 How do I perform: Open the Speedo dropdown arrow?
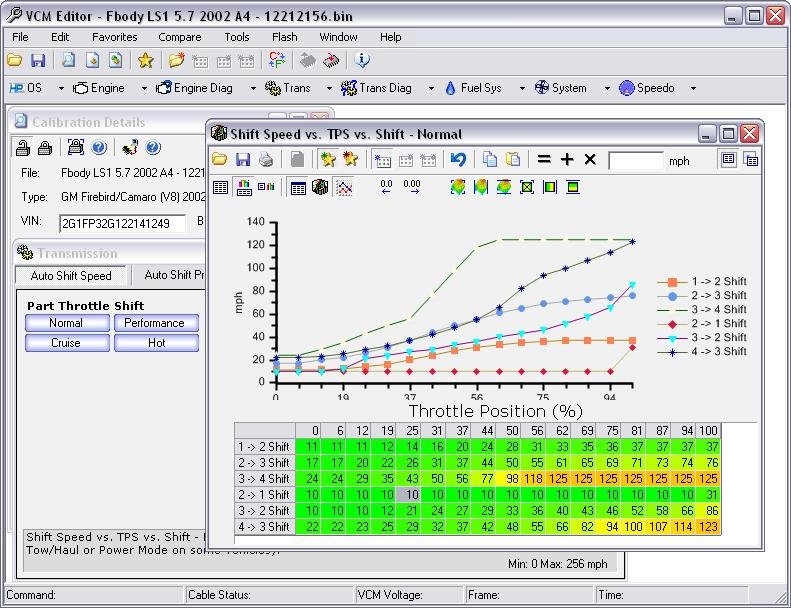[693, 89]
